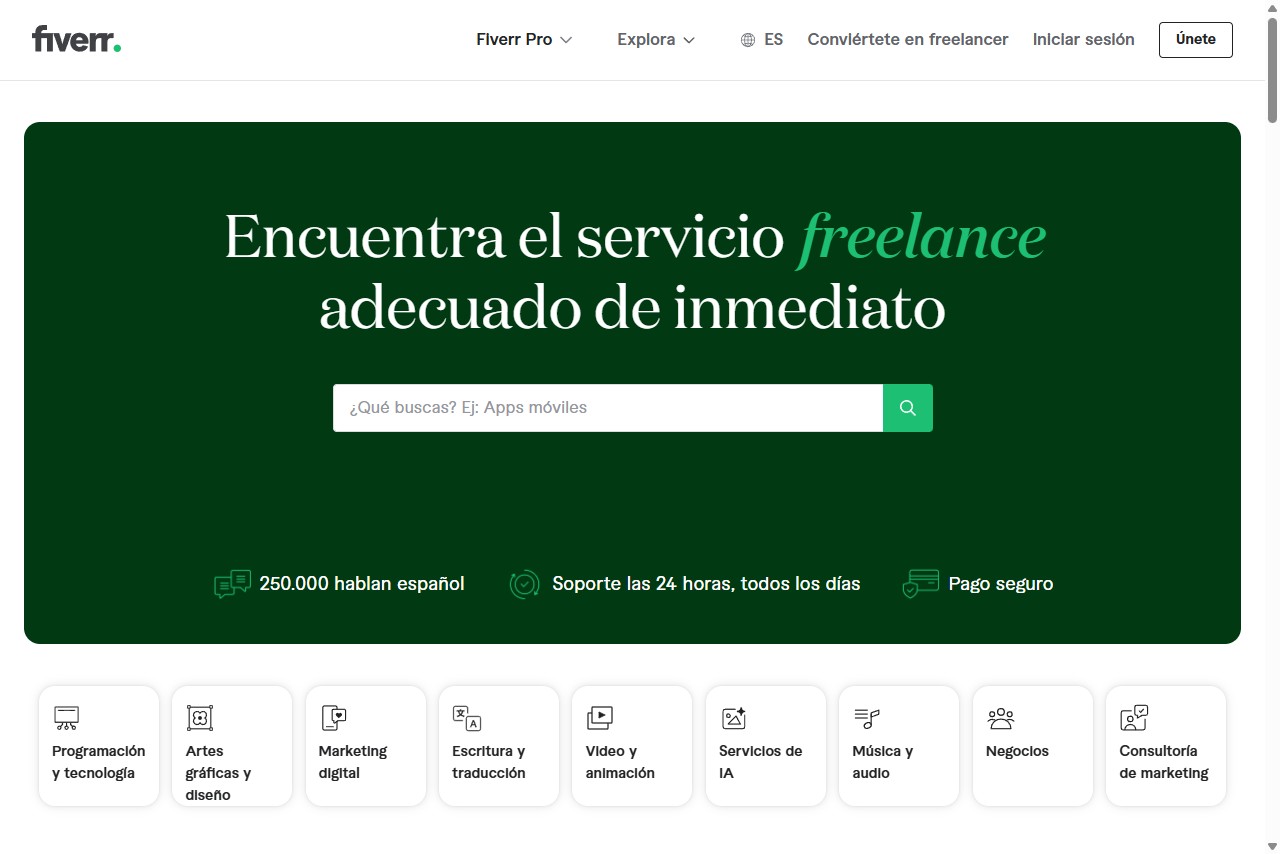Screen dimensions: 1280x854
Task: Click the Video y animación play icon
Action: pos(600,718)
